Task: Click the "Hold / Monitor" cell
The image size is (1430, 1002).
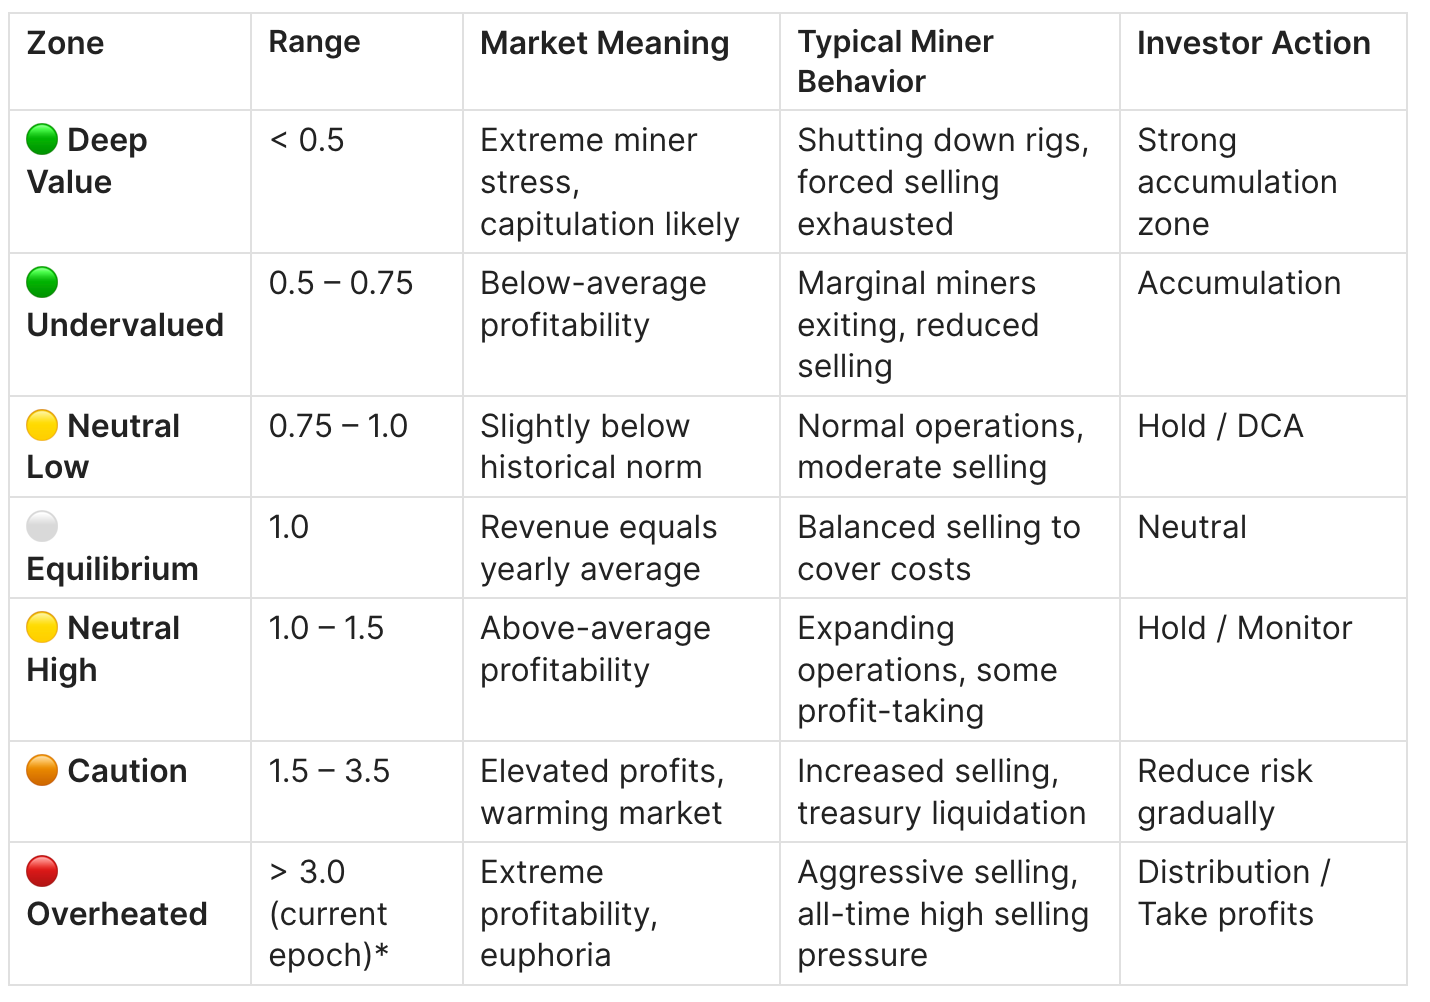Action: (x=1244, y=628)
